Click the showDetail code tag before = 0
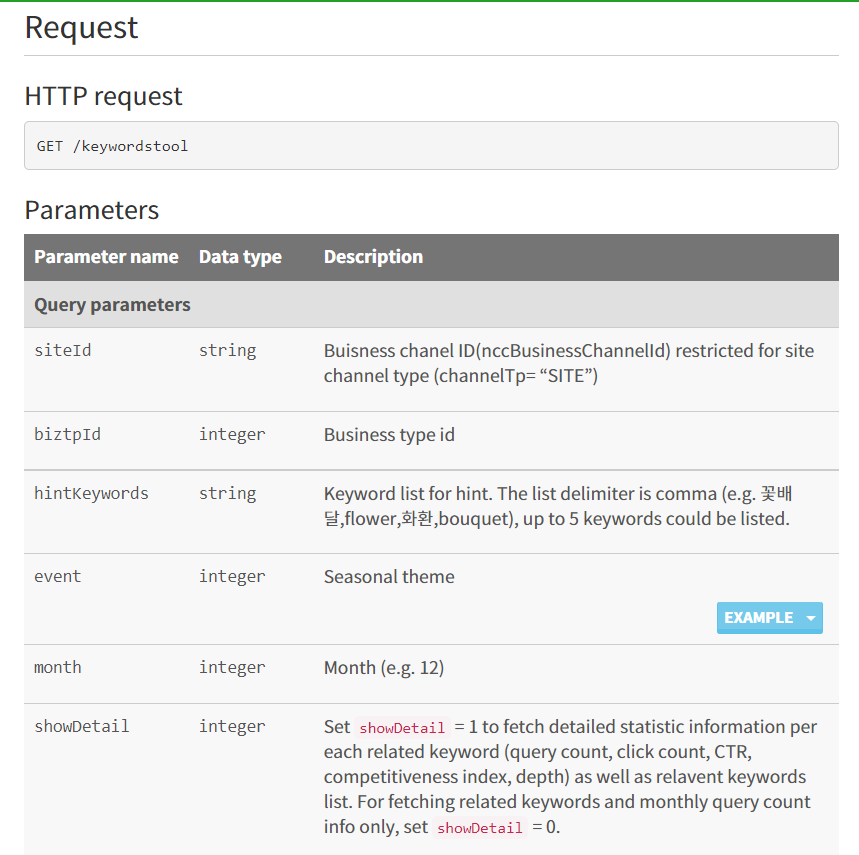 tap(480, 828)
